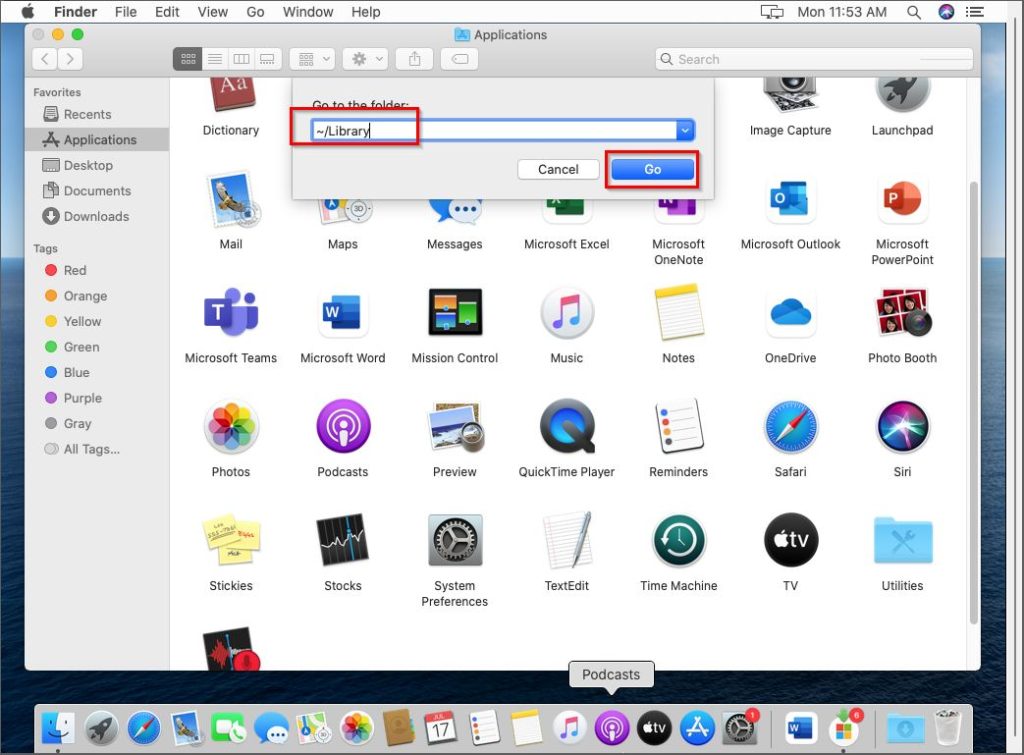
Task: Open the Stocks app icon
Action: click(342, 540)
